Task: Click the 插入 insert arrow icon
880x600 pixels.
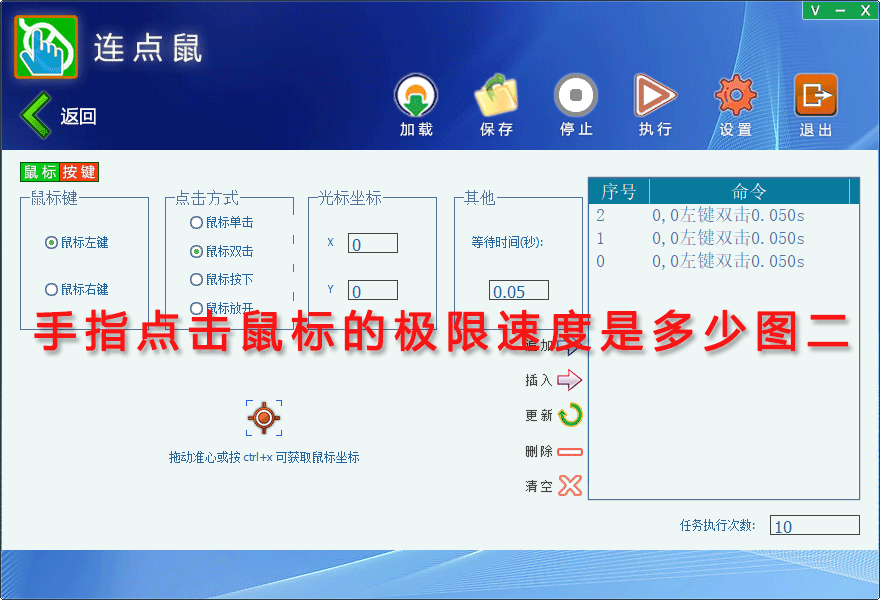Action: pyautogui.click(x=570, y=380)
